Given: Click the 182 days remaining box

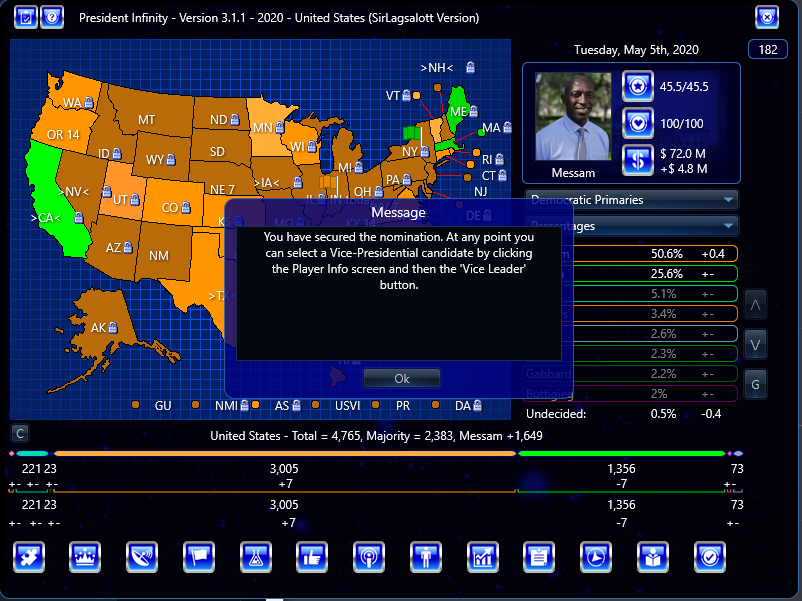Looking at the screenshot, I should pyautogui.click(x=767, y=50).
